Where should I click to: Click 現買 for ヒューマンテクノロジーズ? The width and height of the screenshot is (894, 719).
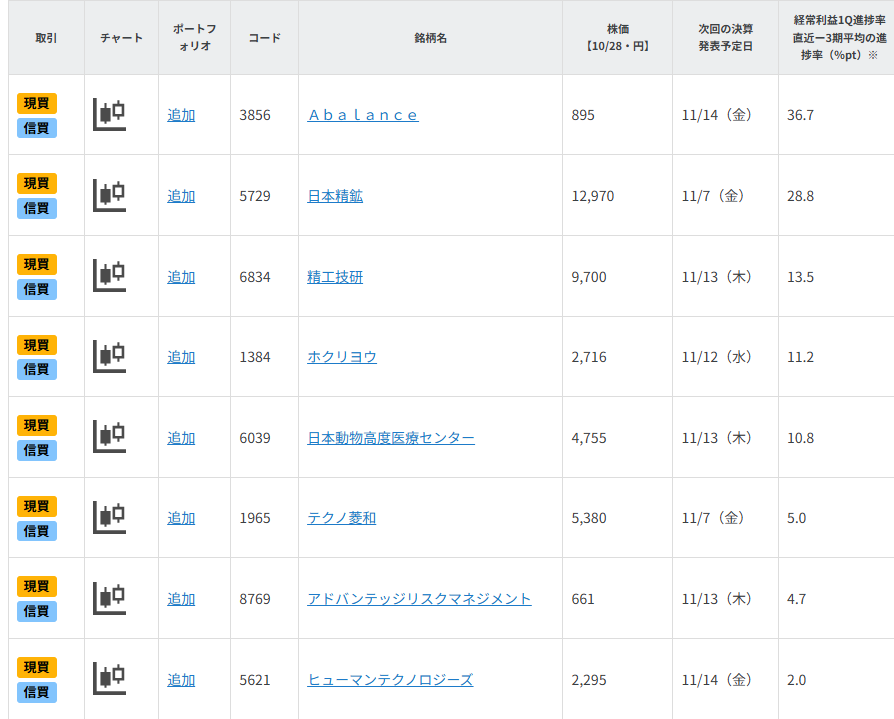(x=35, y=666)
